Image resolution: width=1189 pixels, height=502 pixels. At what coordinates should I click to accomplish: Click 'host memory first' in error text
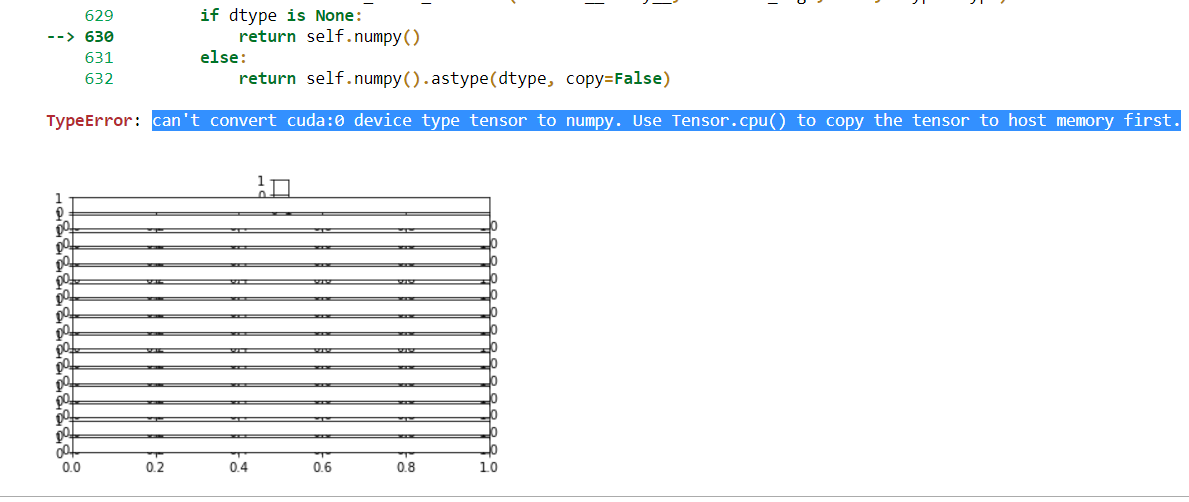coord(1092,121)
